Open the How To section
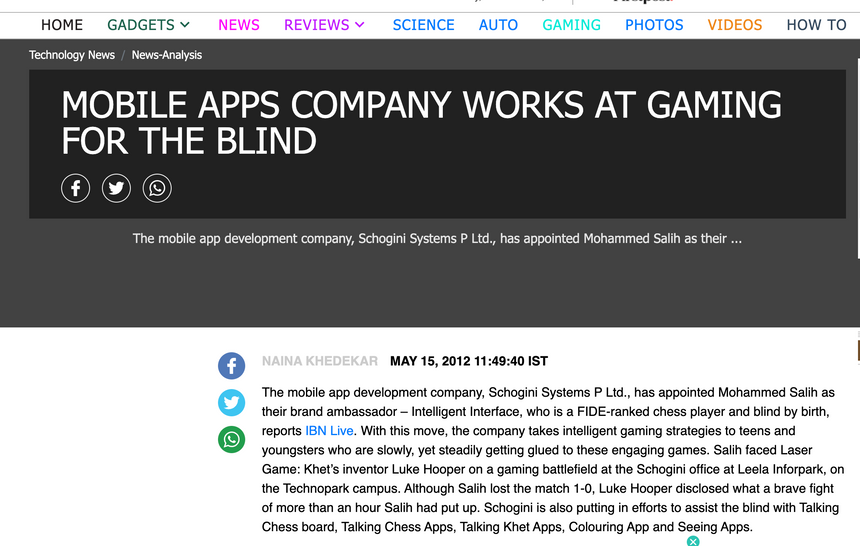Viewport: 860px width, 546px height. click(x=816, y=25)
